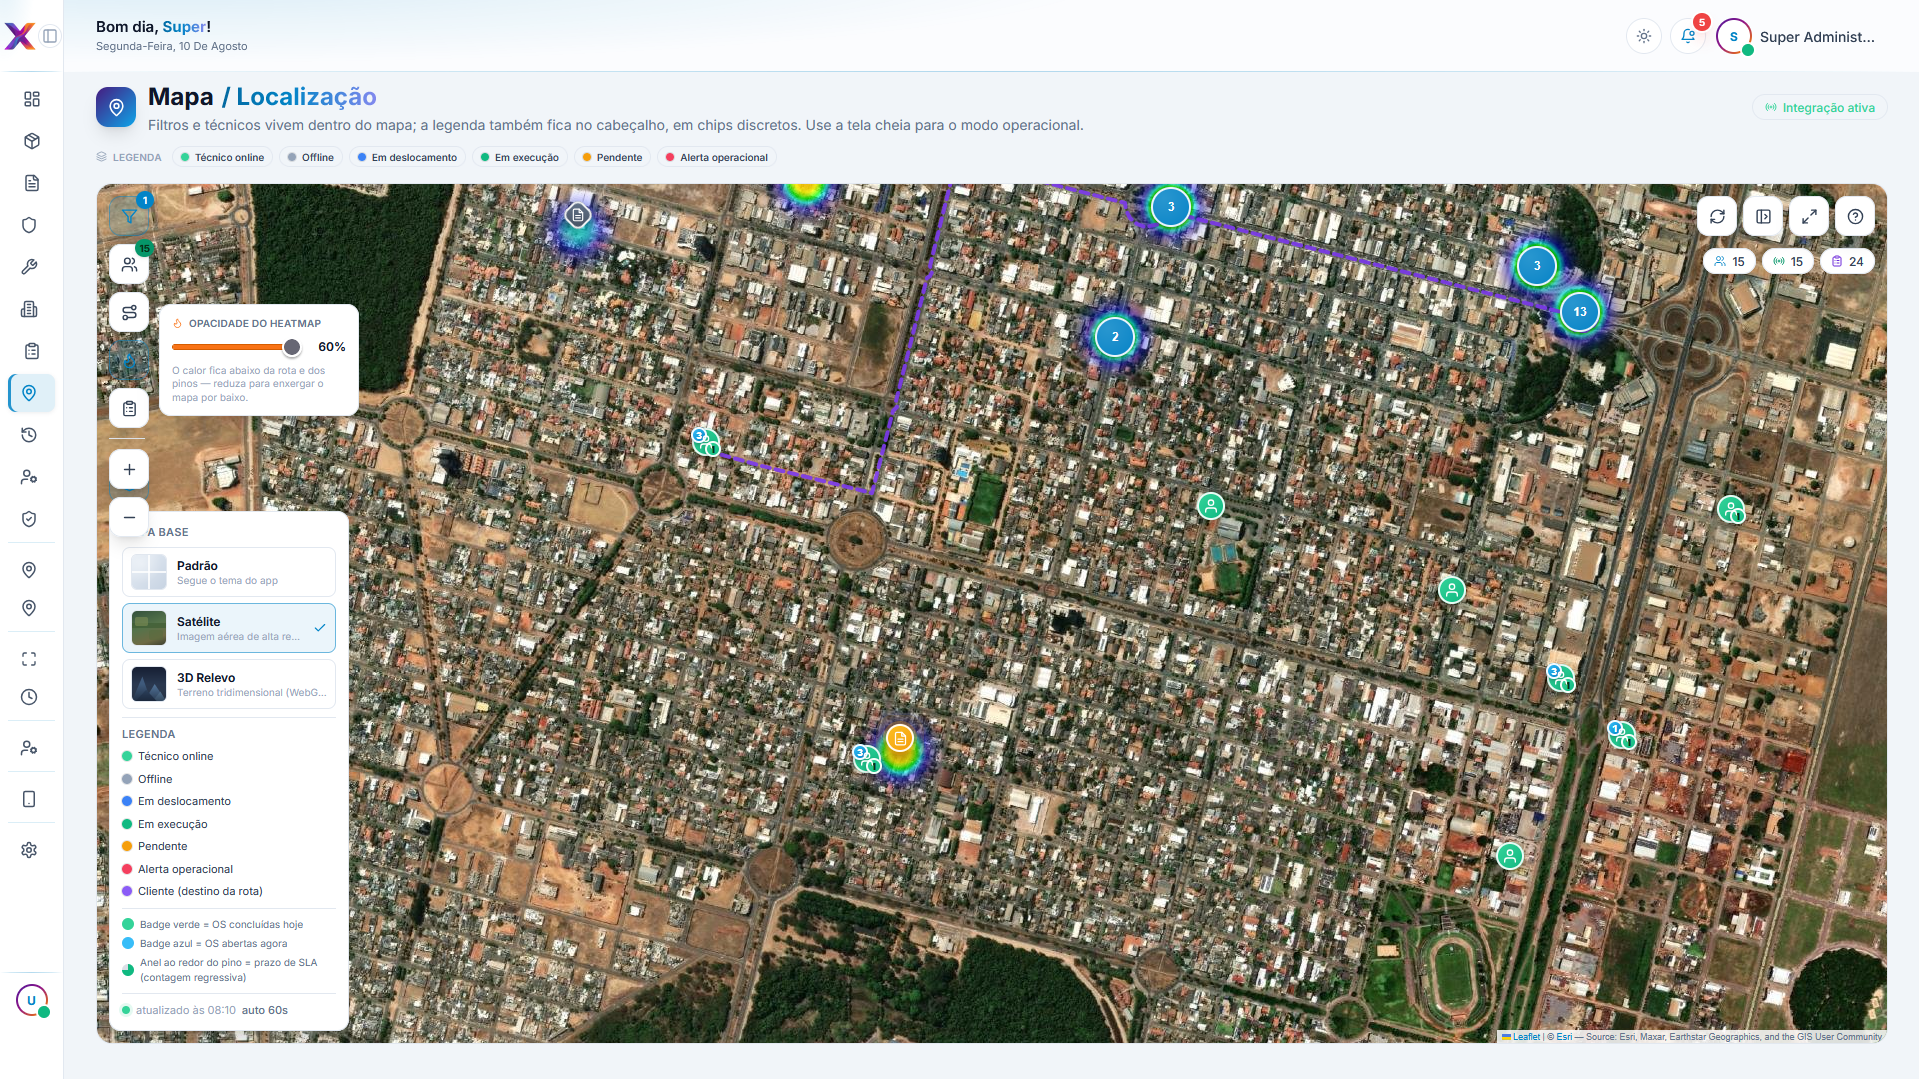Click the orange pending order pin on map
This screenshot has height=1079, width=1919.
pos(900,739)
